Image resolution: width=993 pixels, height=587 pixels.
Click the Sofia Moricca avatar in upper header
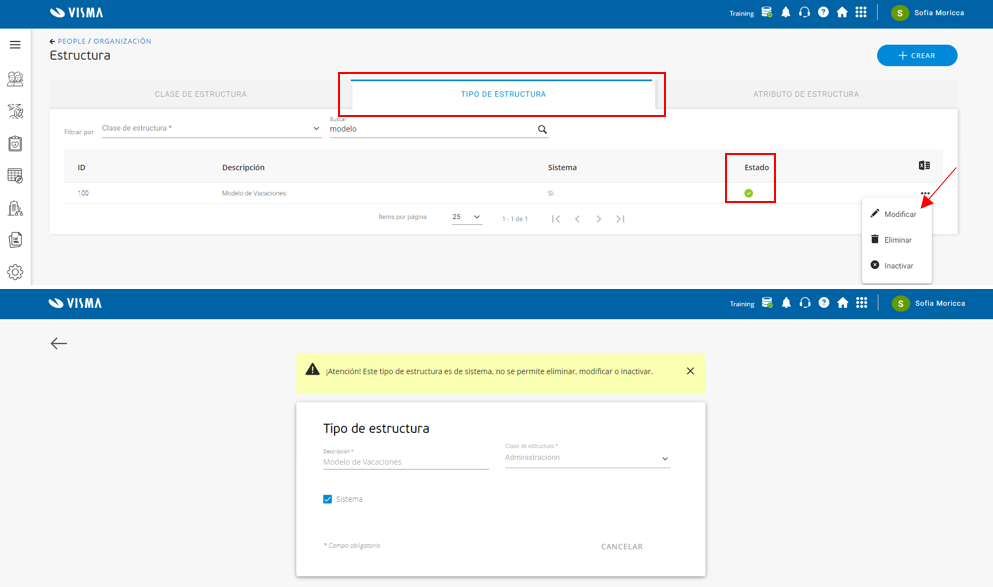(x=900, y=13)
